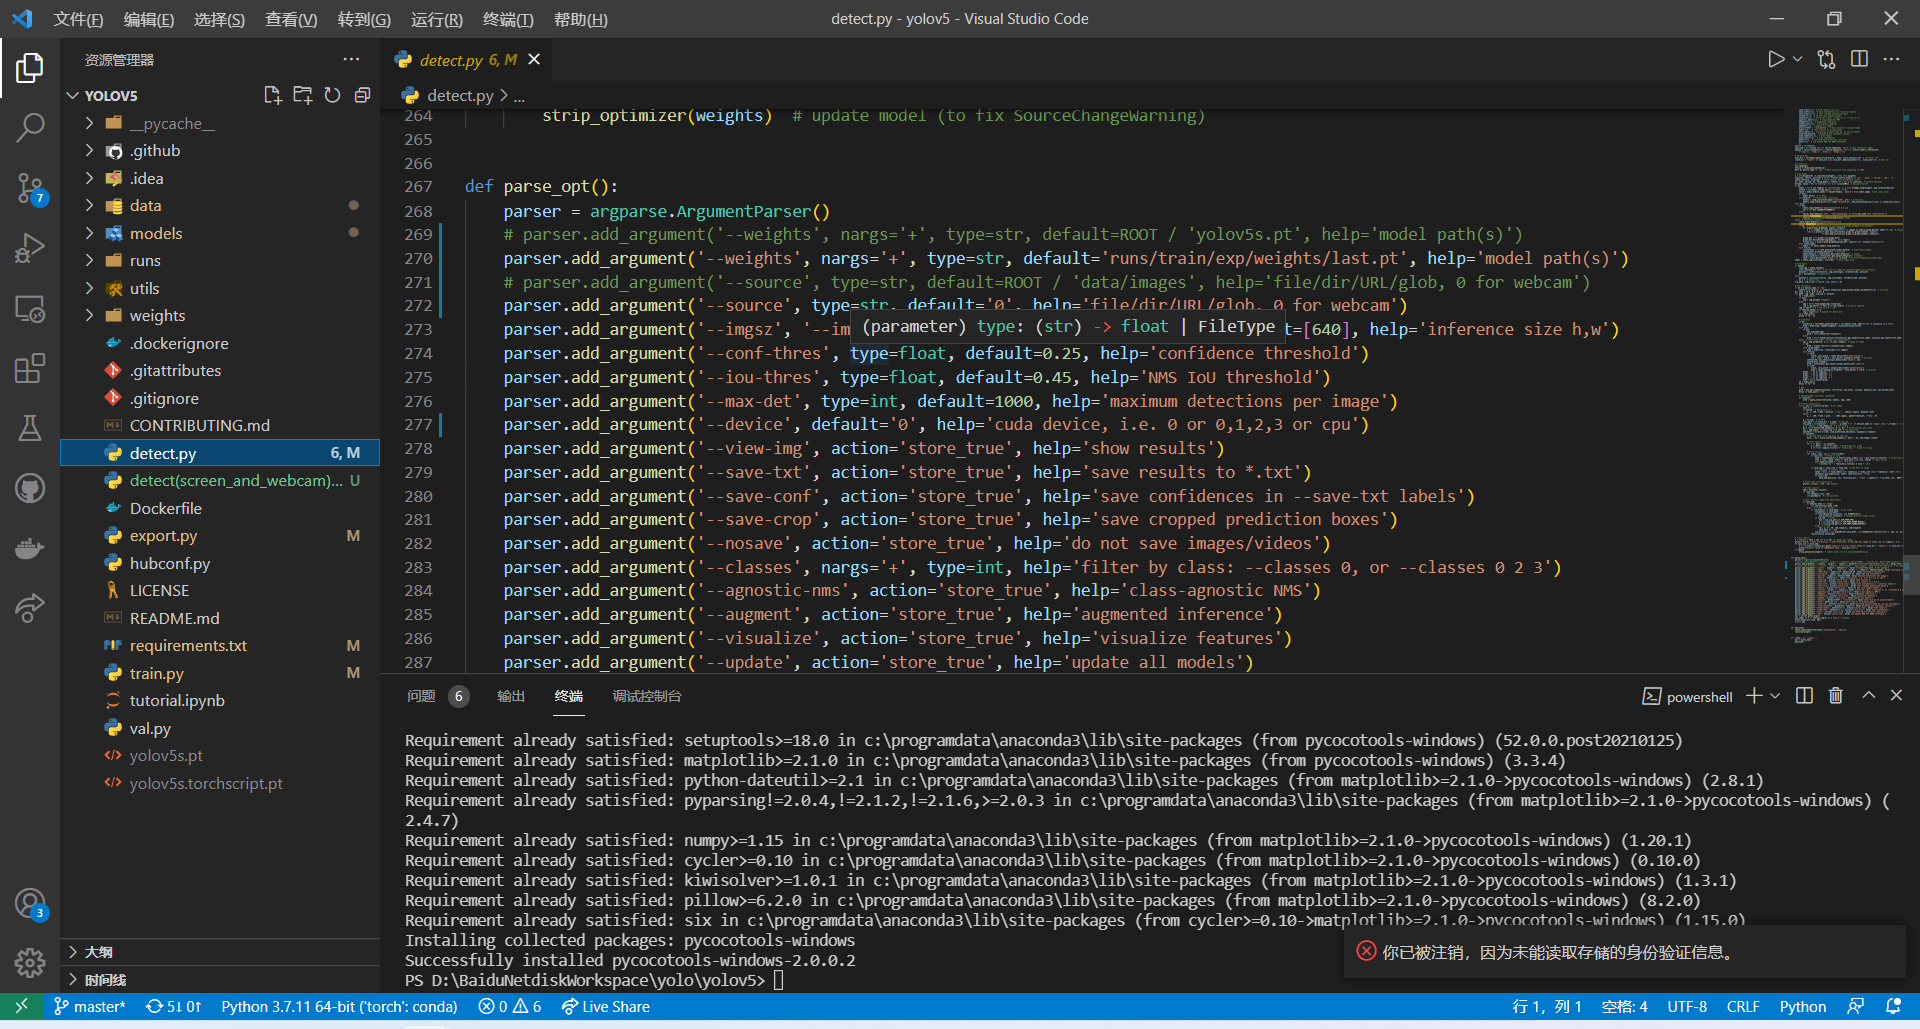Open the 文件(F) menu

click(78, 19)
